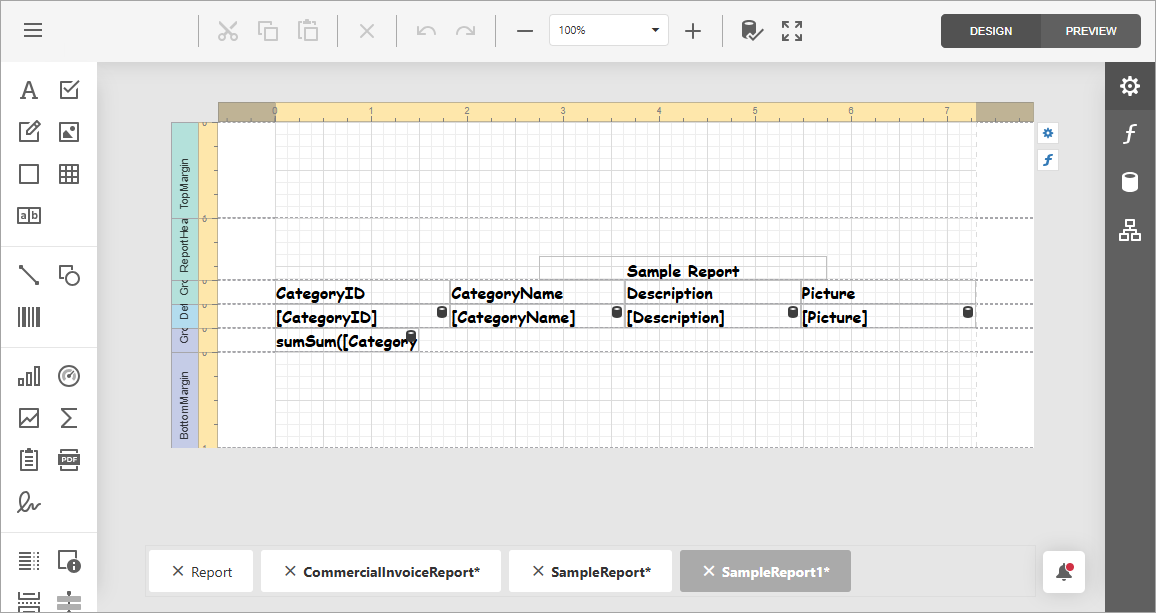
Task: Select the Label control (A icon)
Action: pos(29,90)
